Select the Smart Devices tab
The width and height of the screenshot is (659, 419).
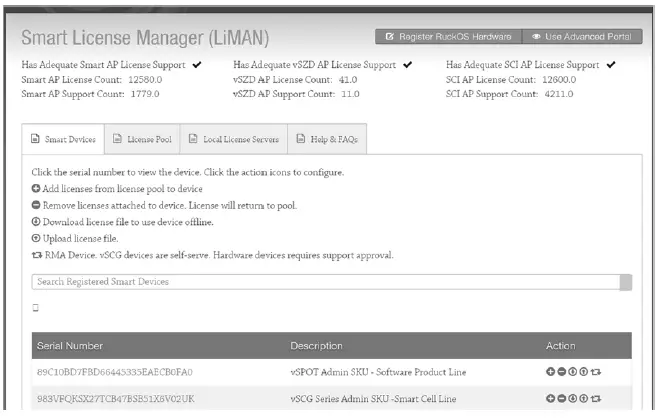(x=63, y=139)
